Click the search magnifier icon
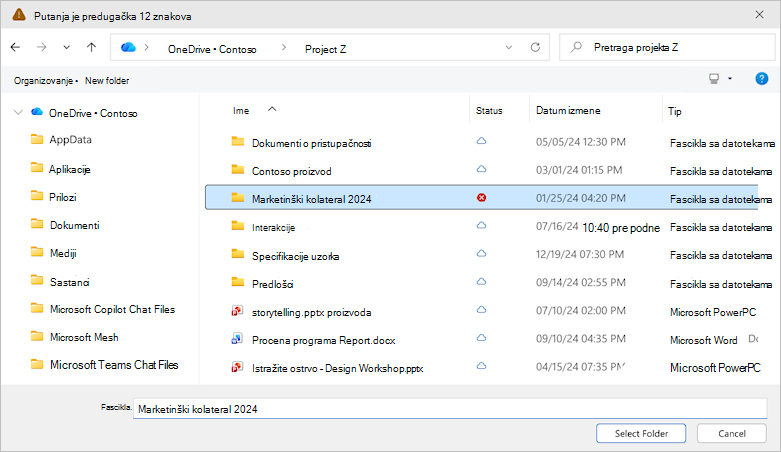Viewport: 781px width, 452px height. (576, 47)
